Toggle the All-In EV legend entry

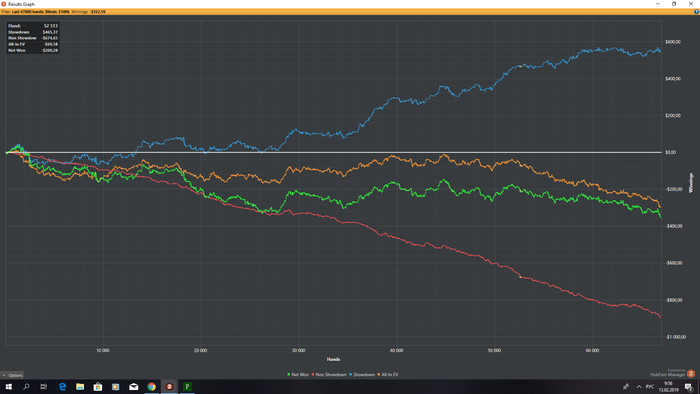(x=388, y=375)
